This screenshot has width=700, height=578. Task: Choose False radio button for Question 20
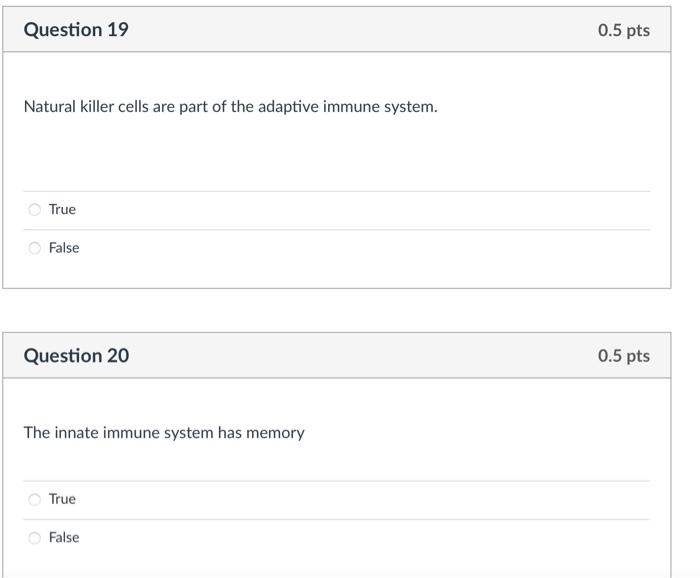[35, 537]
